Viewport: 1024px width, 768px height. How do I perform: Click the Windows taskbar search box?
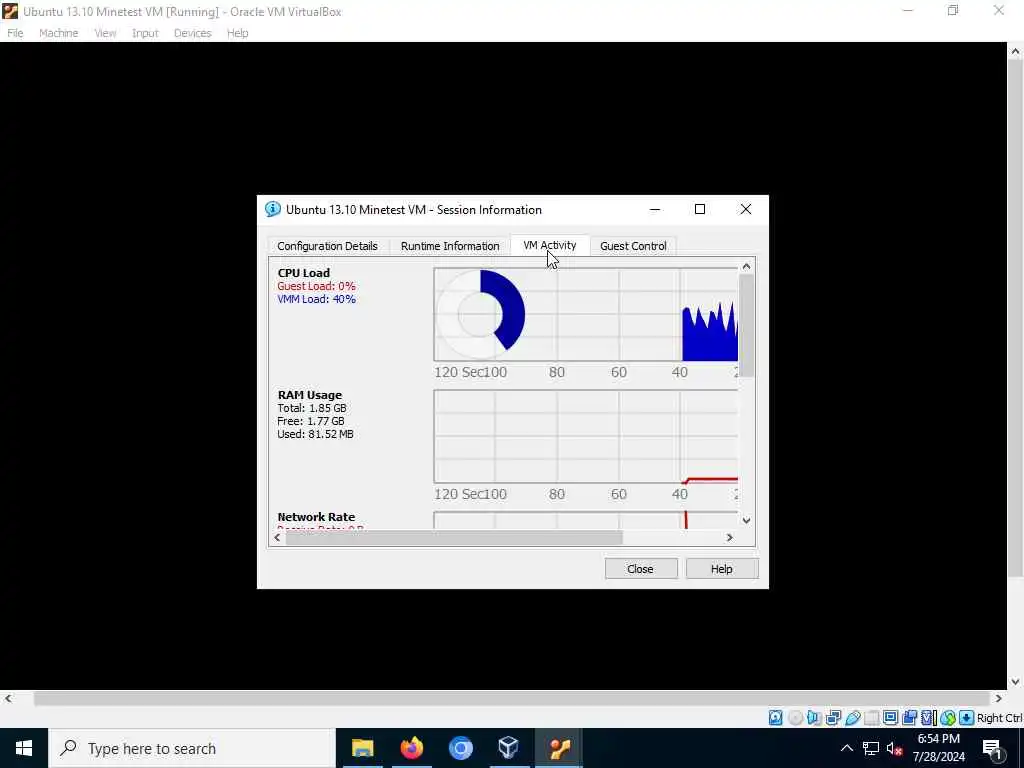pyautogui.click(x=192, y=748)
